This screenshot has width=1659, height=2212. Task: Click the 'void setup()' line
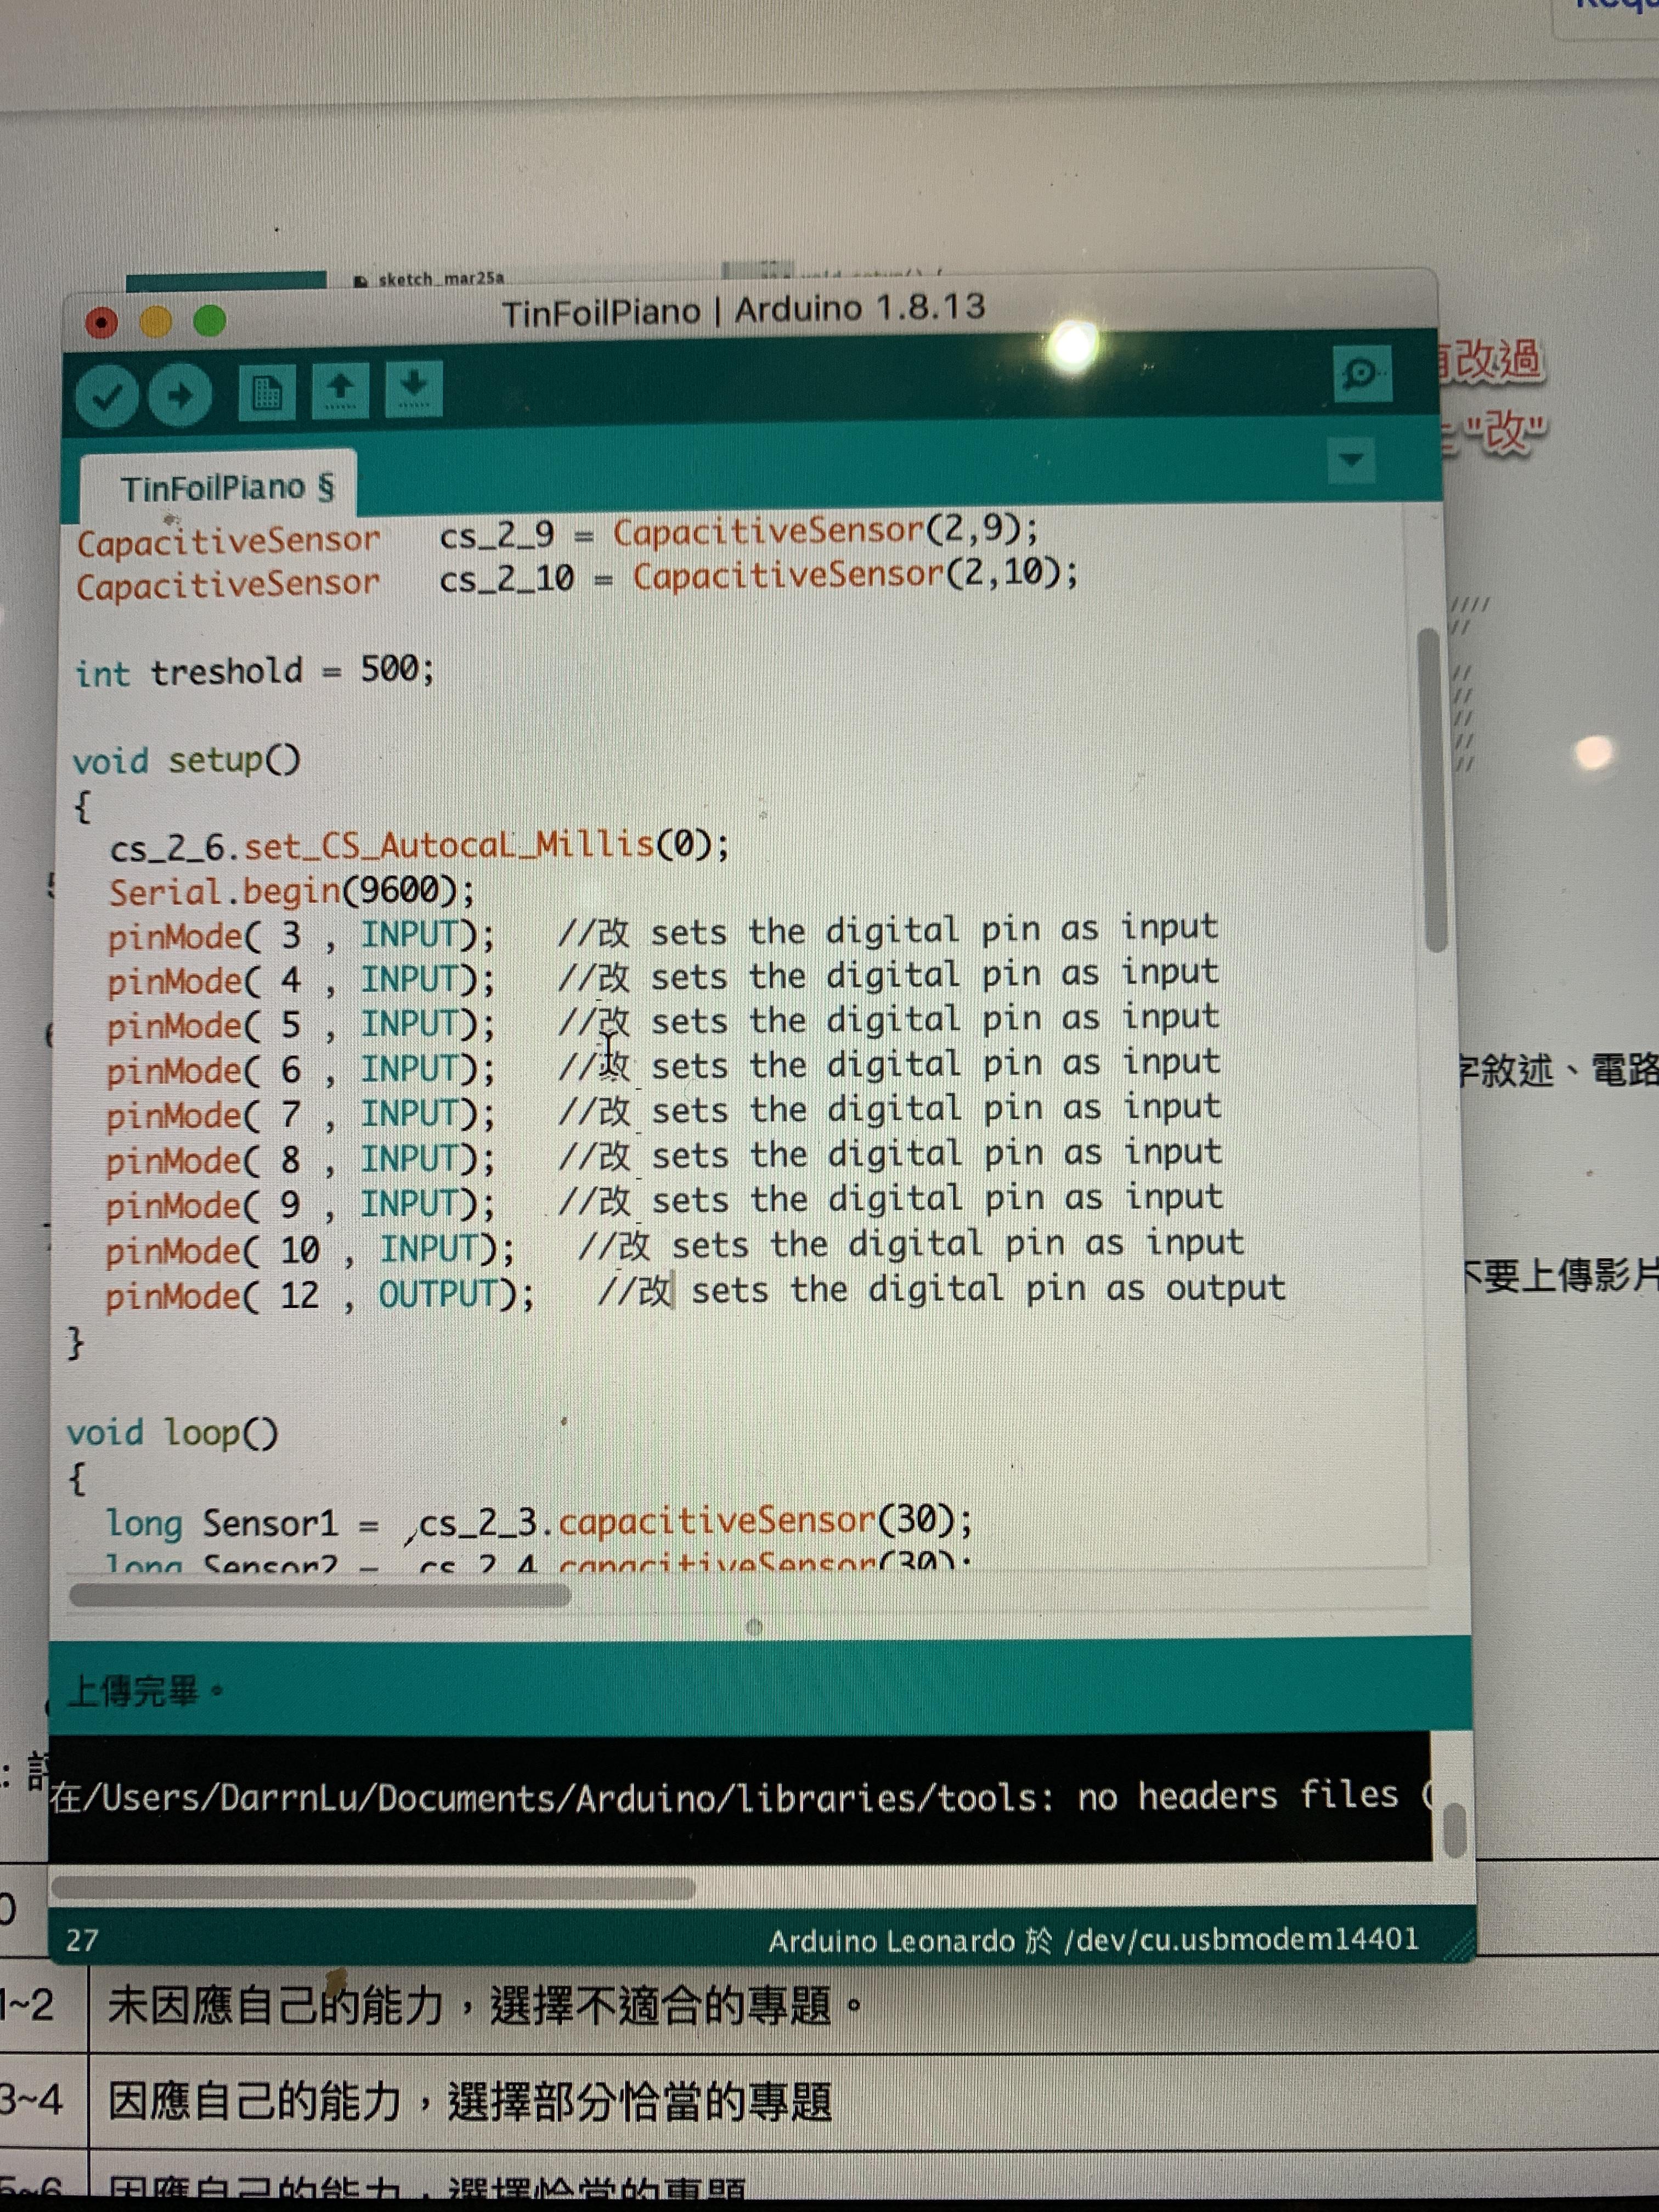point(186,761)
